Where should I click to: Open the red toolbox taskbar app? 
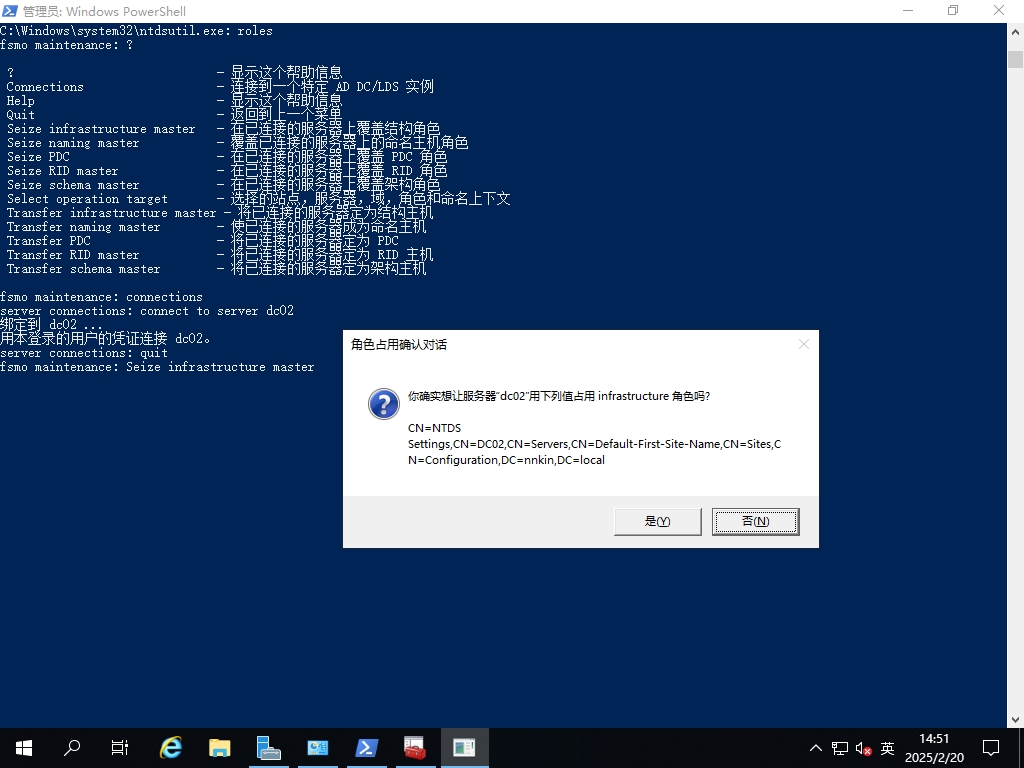[x=415, y=747]
